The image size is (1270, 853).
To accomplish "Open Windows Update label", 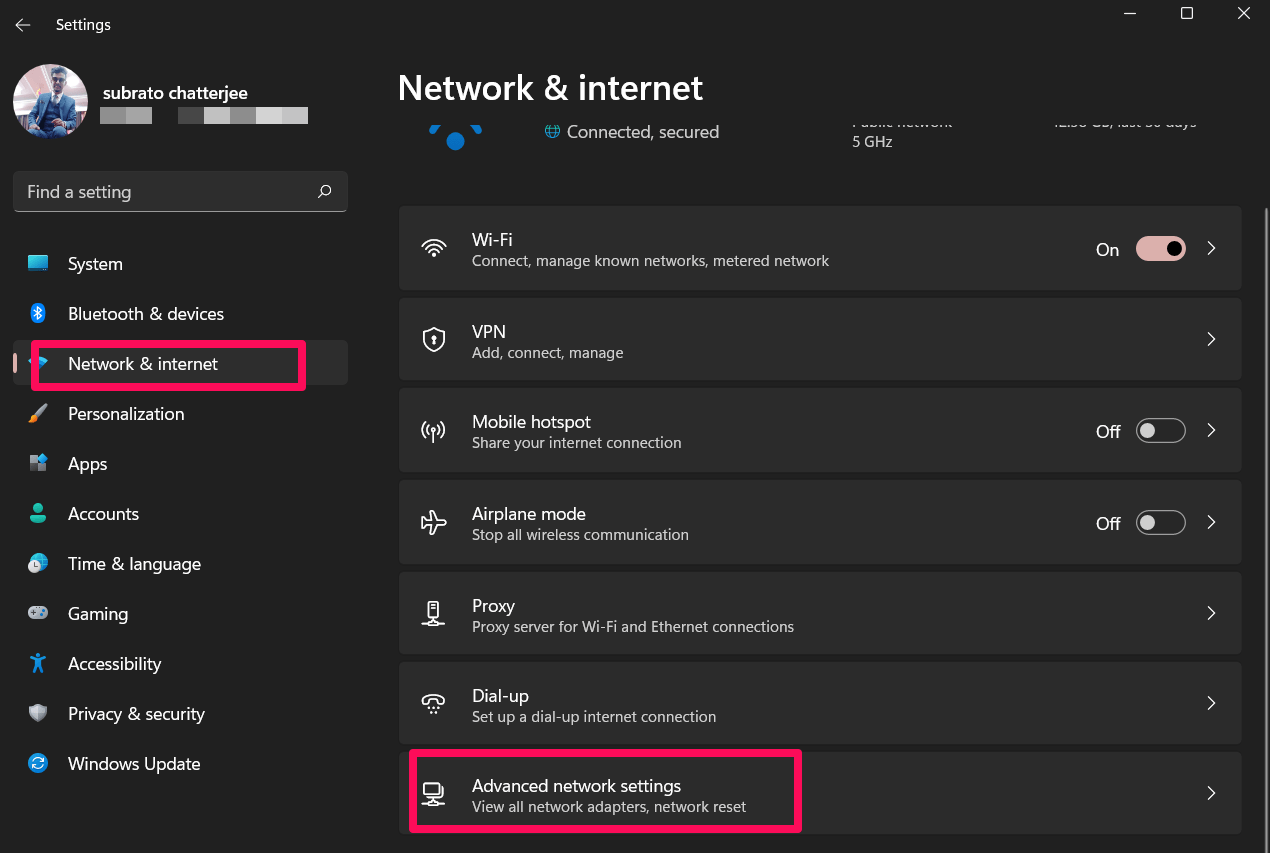I will click(134, 764).
